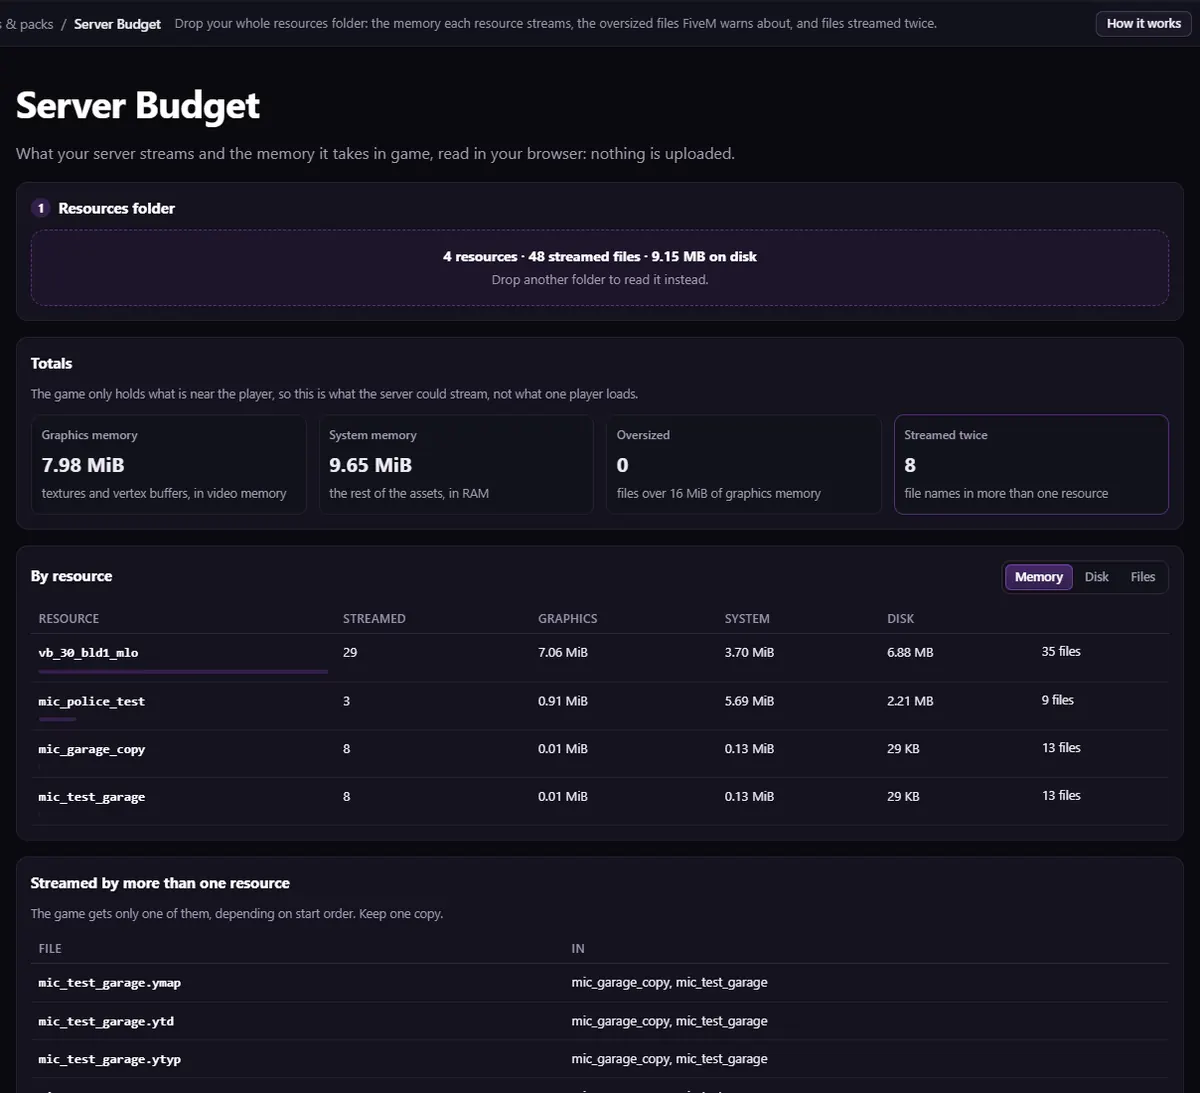Click the 5.69 MiB system value

click(749, 701)
